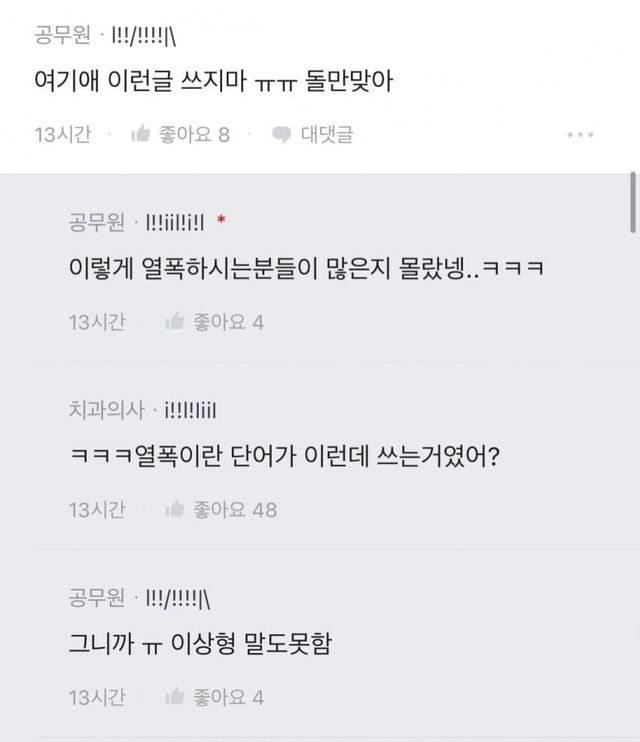Tap thumbs-up on the 열폭하시는분들 reply
Image resolution: width=640 pixels, height=742 pixels.
pyautogui.click(x=175, y=322)
